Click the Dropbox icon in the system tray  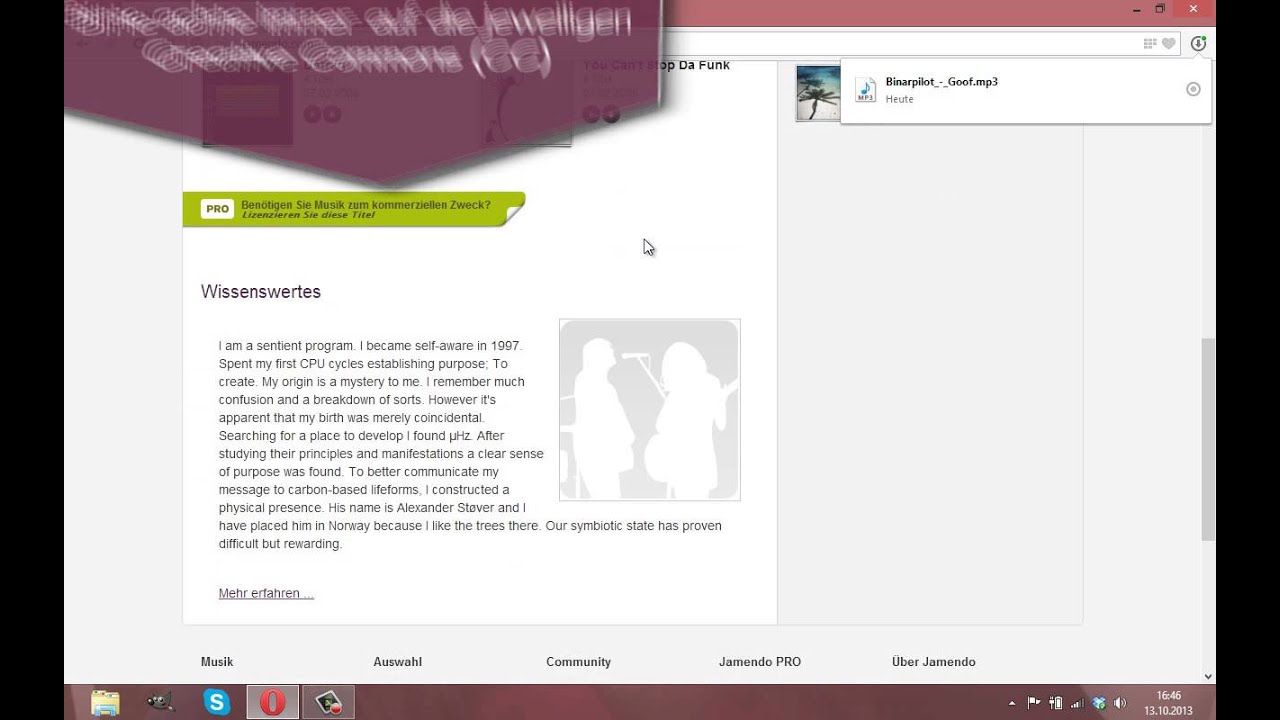coord(1099,703)
